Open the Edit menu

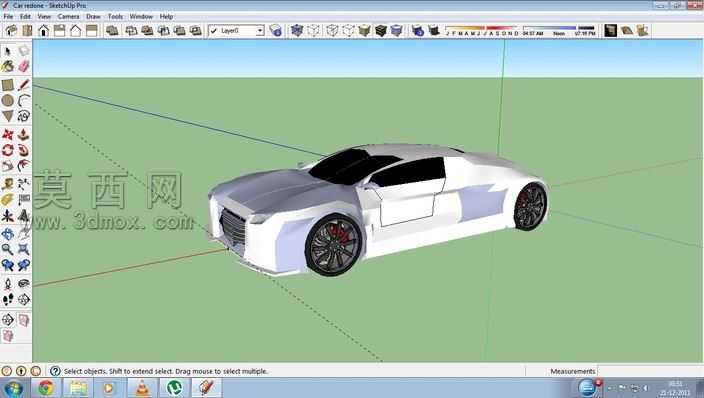25,16
